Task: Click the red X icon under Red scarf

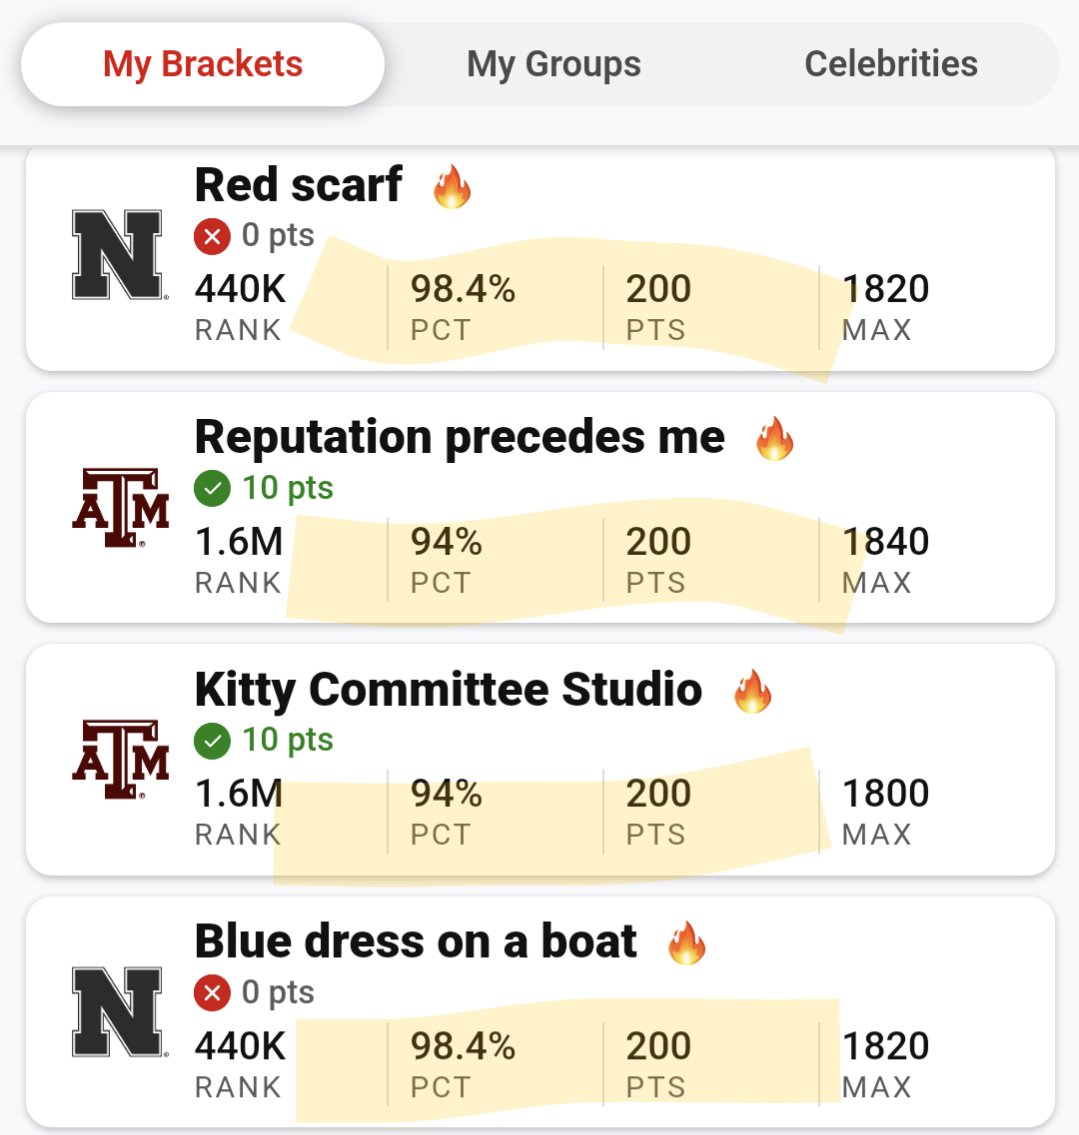Action: tap(212, 236)
